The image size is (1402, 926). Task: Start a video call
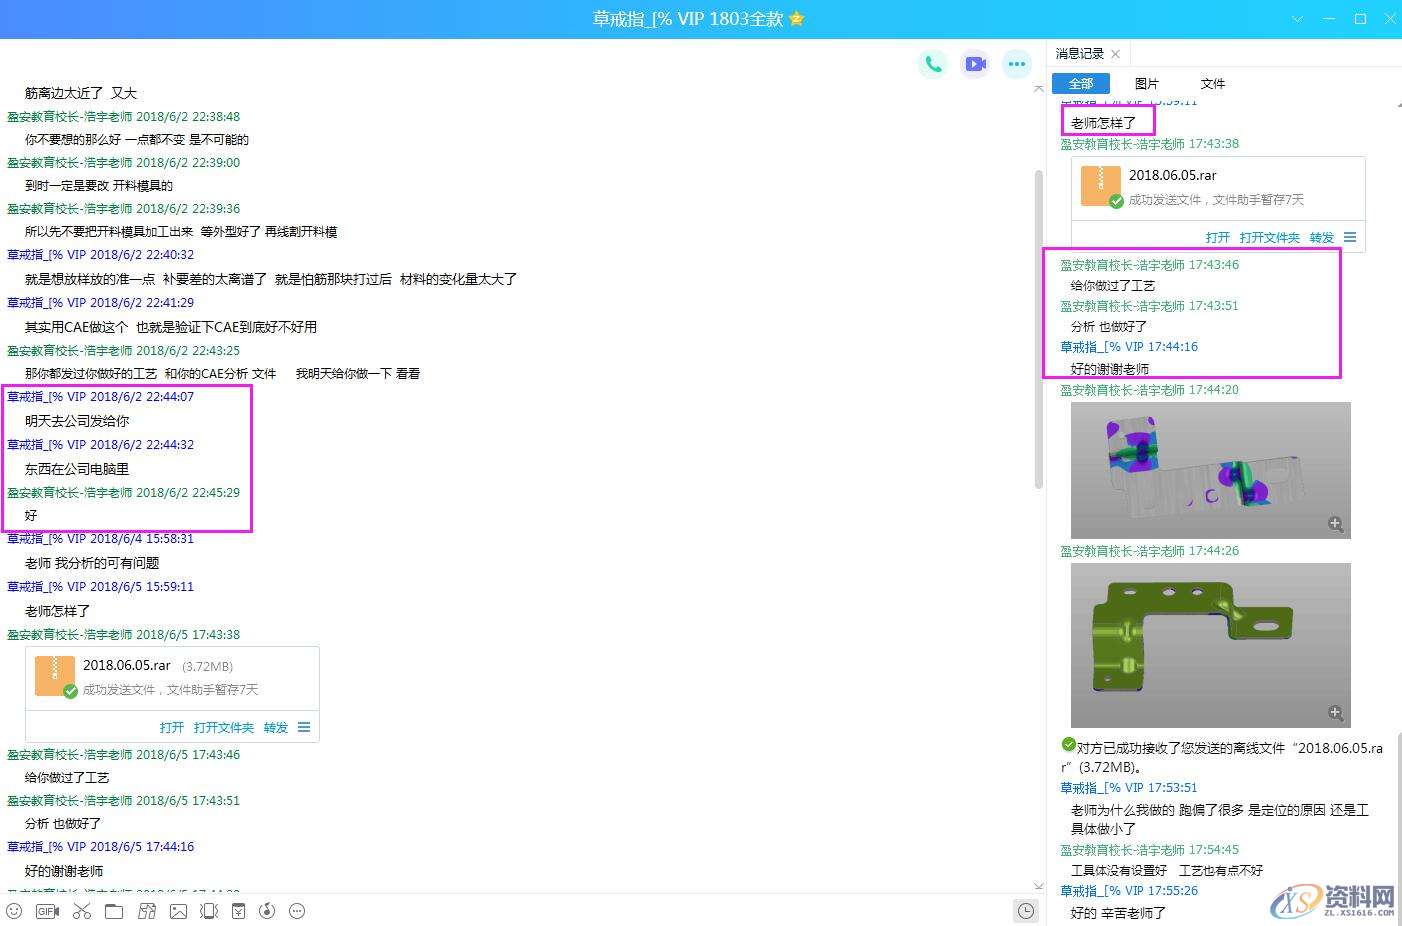(974, 63)
